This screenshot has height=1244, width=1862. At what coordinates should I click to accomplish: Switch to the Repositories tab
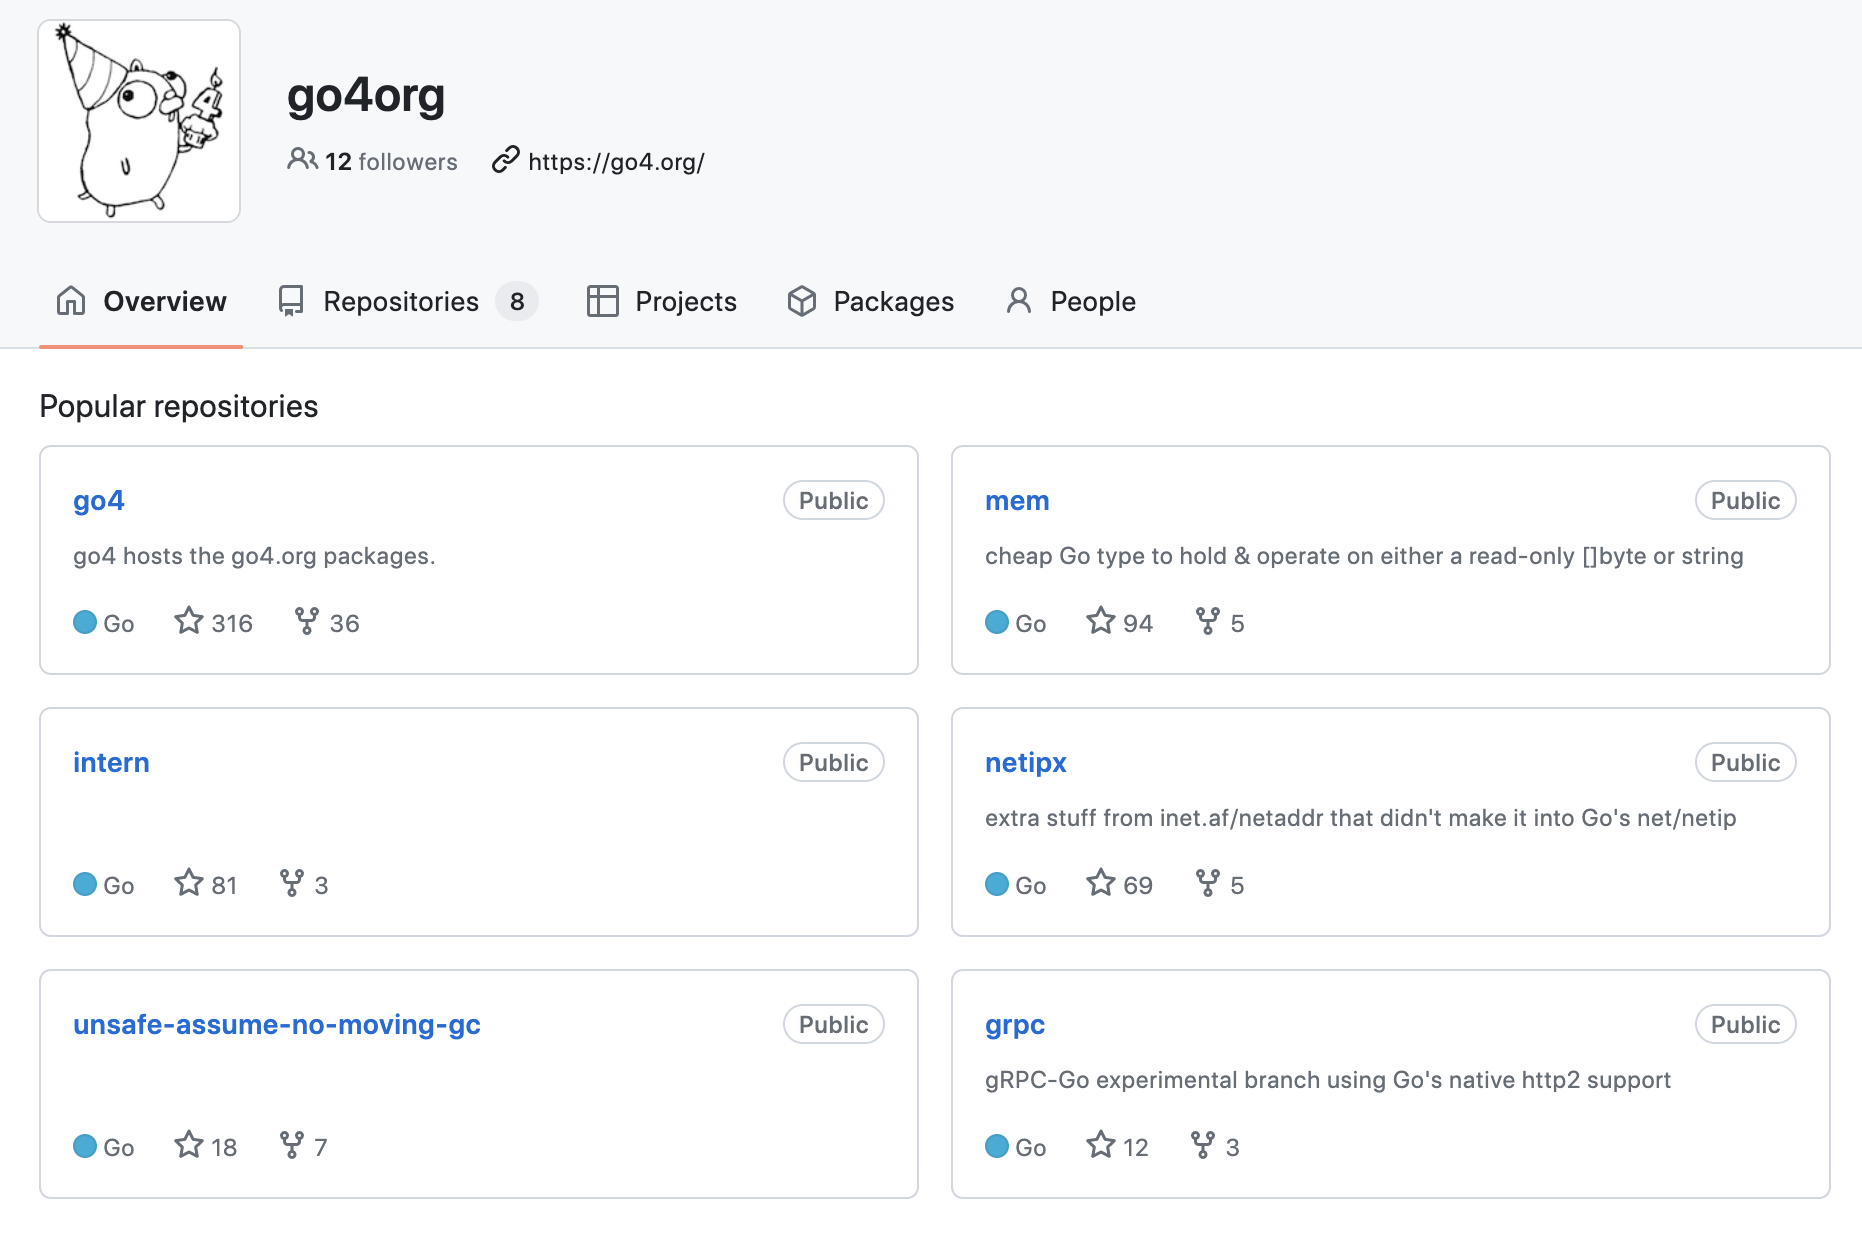(x=401, y=302)
